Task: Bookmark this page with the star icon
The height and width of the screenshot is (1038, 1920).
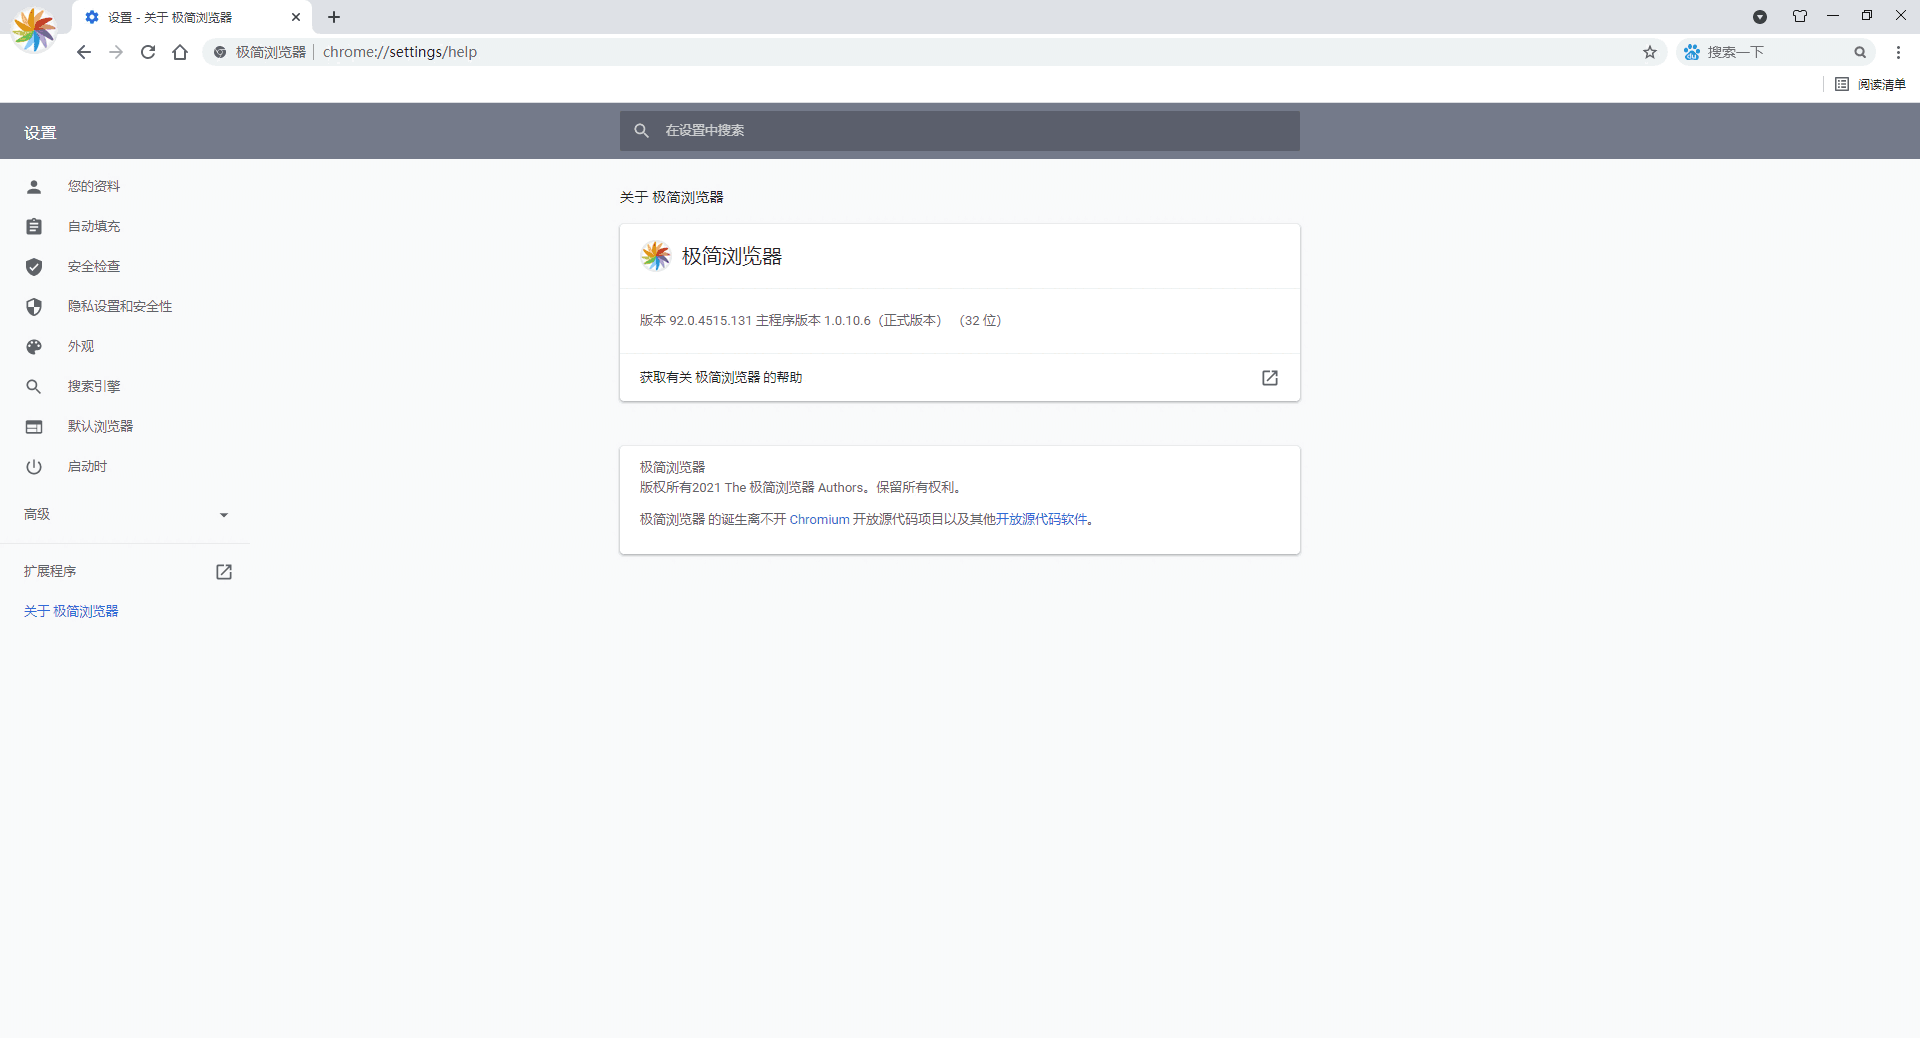Action: (x=1650, y=52)
